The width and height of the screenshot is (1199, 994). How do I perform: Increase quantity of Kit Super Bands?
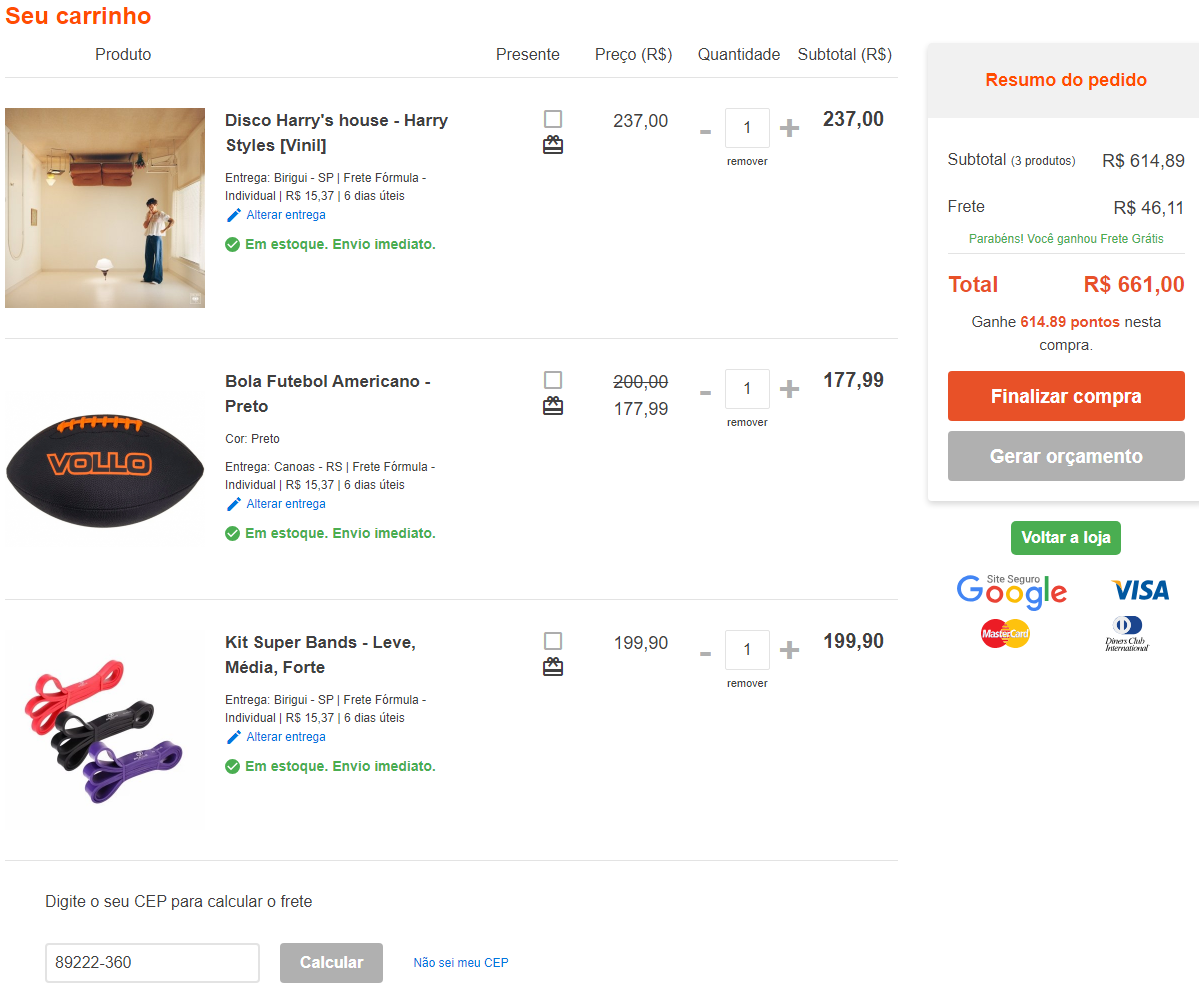click(x=789, y=650)
